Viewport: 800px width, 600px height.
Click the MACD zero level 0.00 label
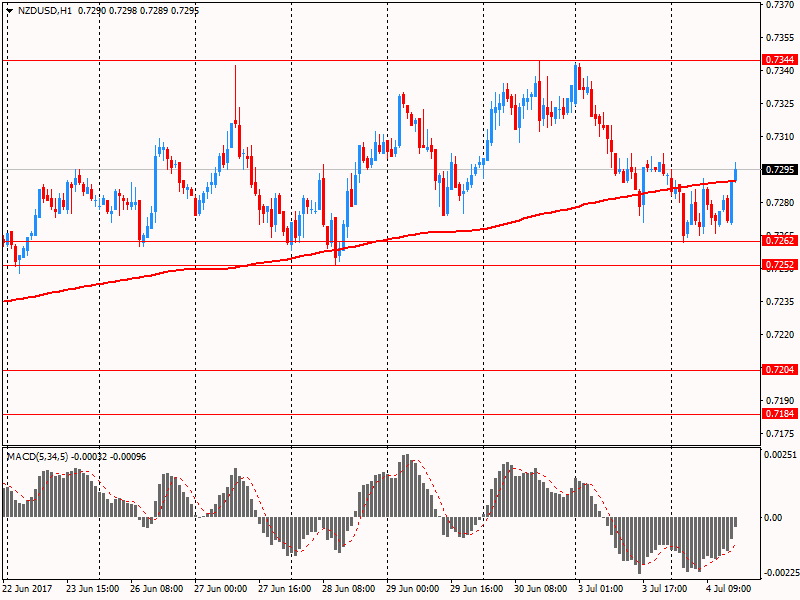tap(773, 517)
